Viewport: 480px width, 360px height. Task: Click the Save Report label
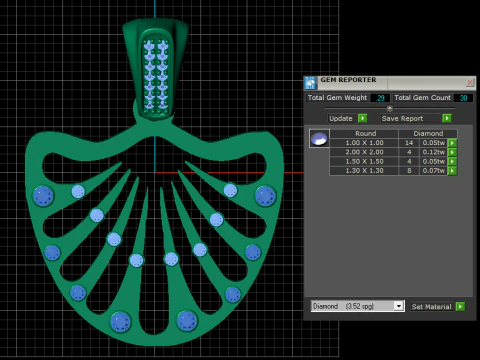pyautogui.click(x=402, y=119)
